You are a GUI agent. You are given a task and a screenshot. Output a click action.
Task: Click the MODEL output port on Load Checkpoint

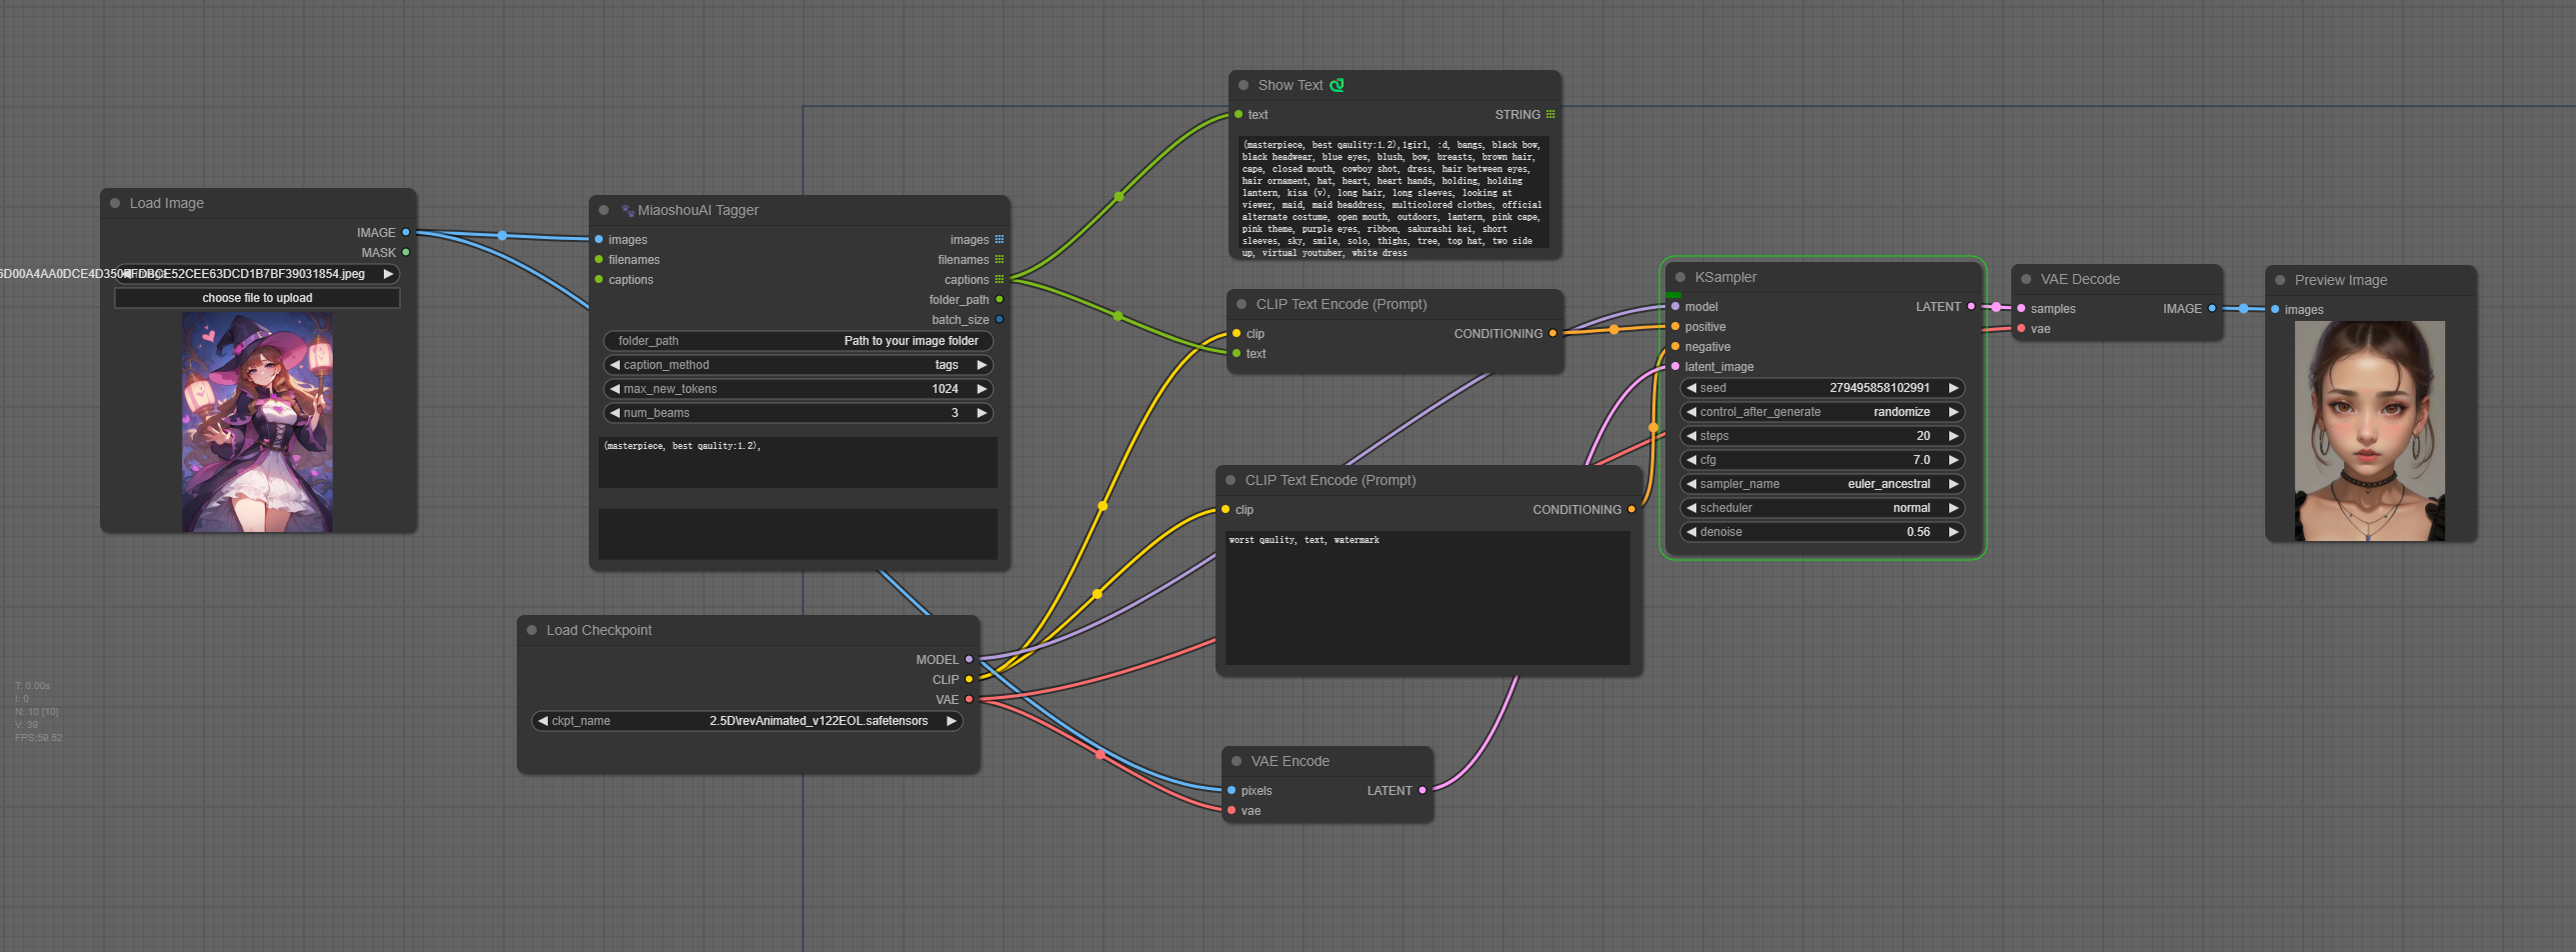[x=969, y=659]
